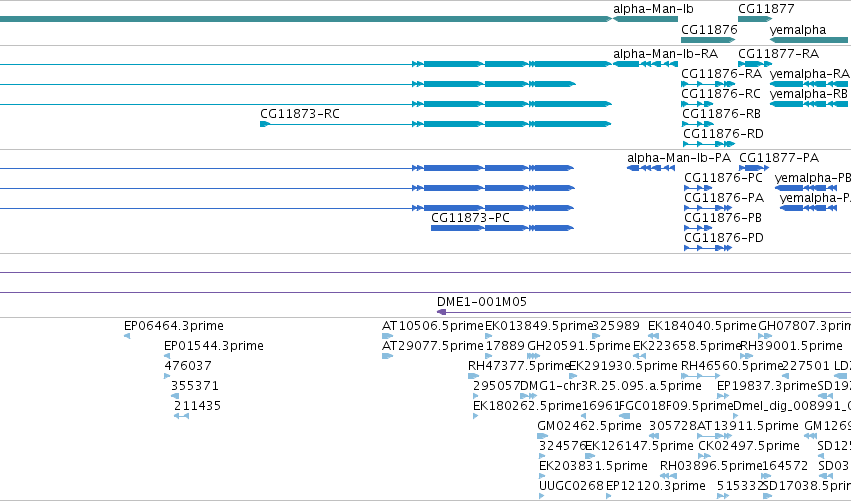851x501 pixels.
Task: Click EST EP19837.3prime label
Action: click(767, 386)
